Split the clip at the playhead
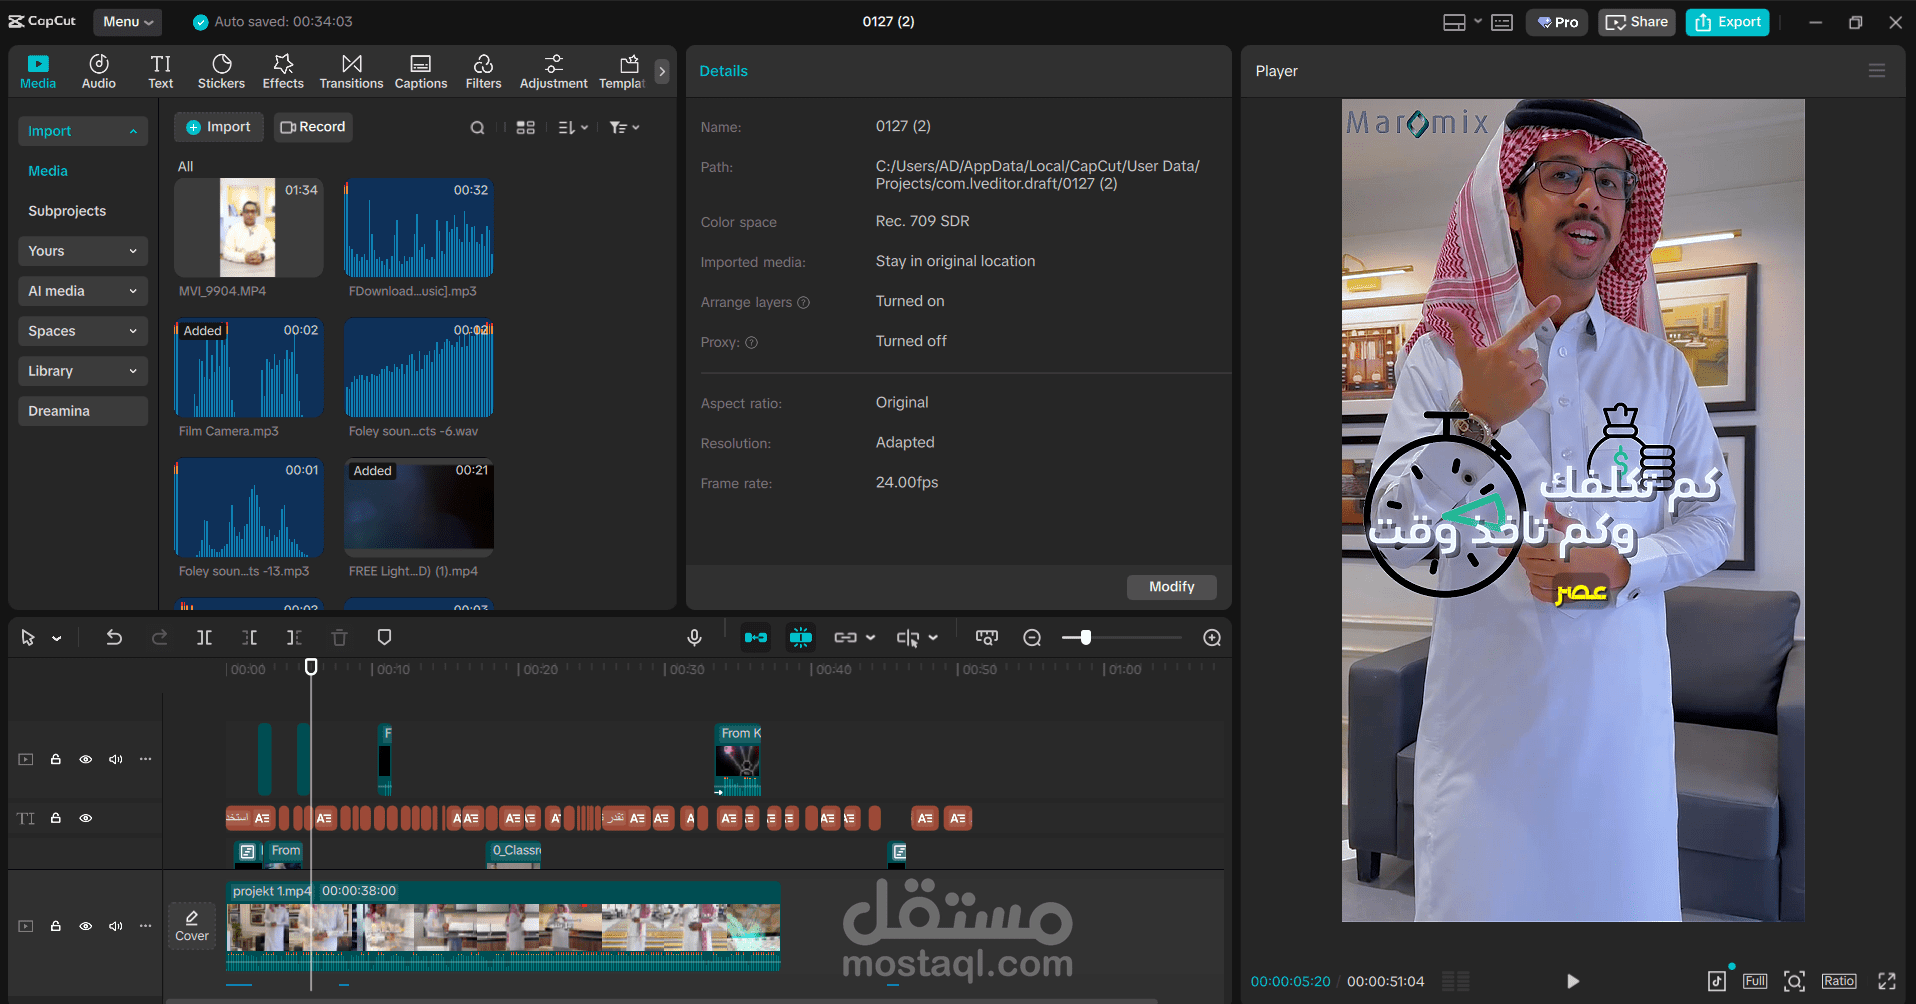This screenshot has height=1004, width=1916. click(x=204, y=637)
